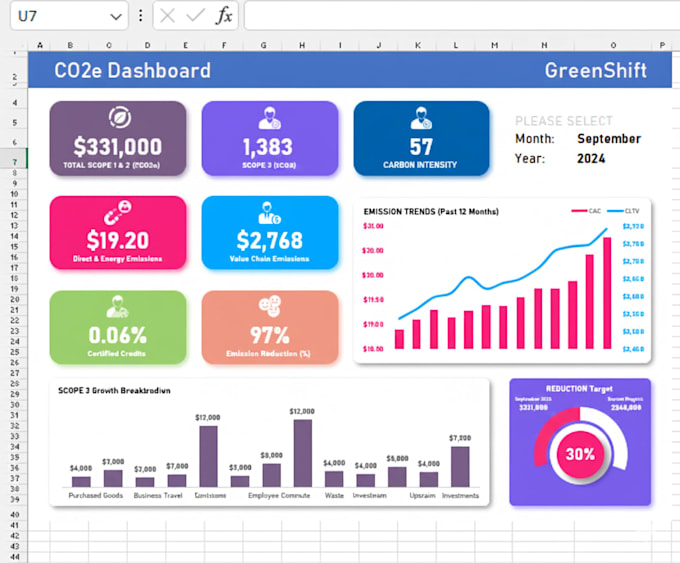The image size is (680, 563).
Task: Click into the formula bar field
Action: [462, 16]
